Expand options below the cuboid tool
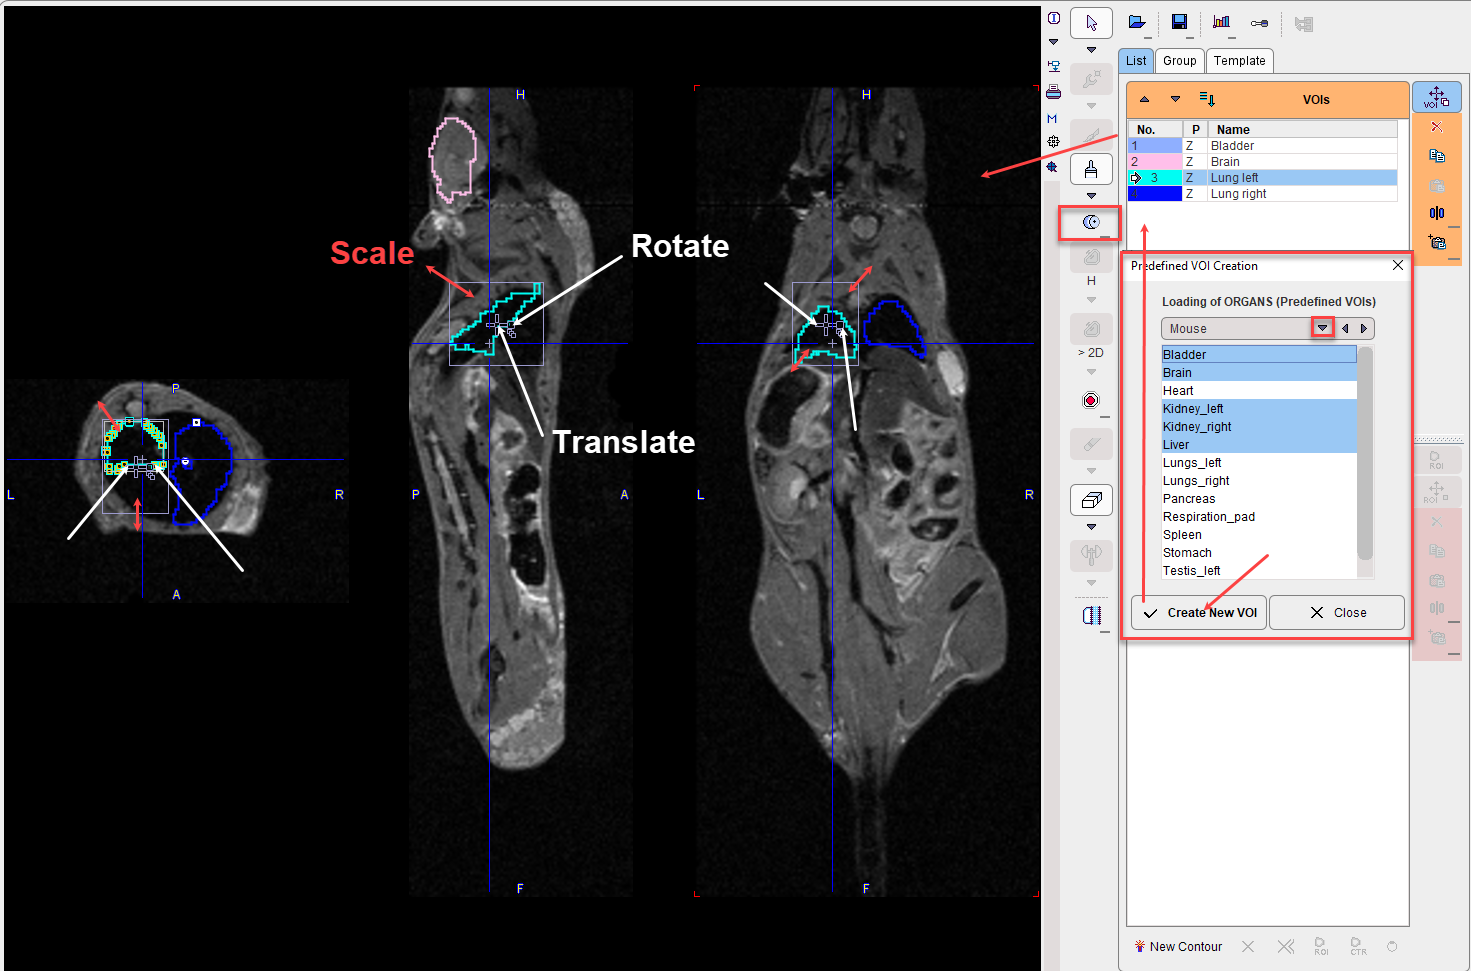The image size is (1471, 971). (1091, 526)
